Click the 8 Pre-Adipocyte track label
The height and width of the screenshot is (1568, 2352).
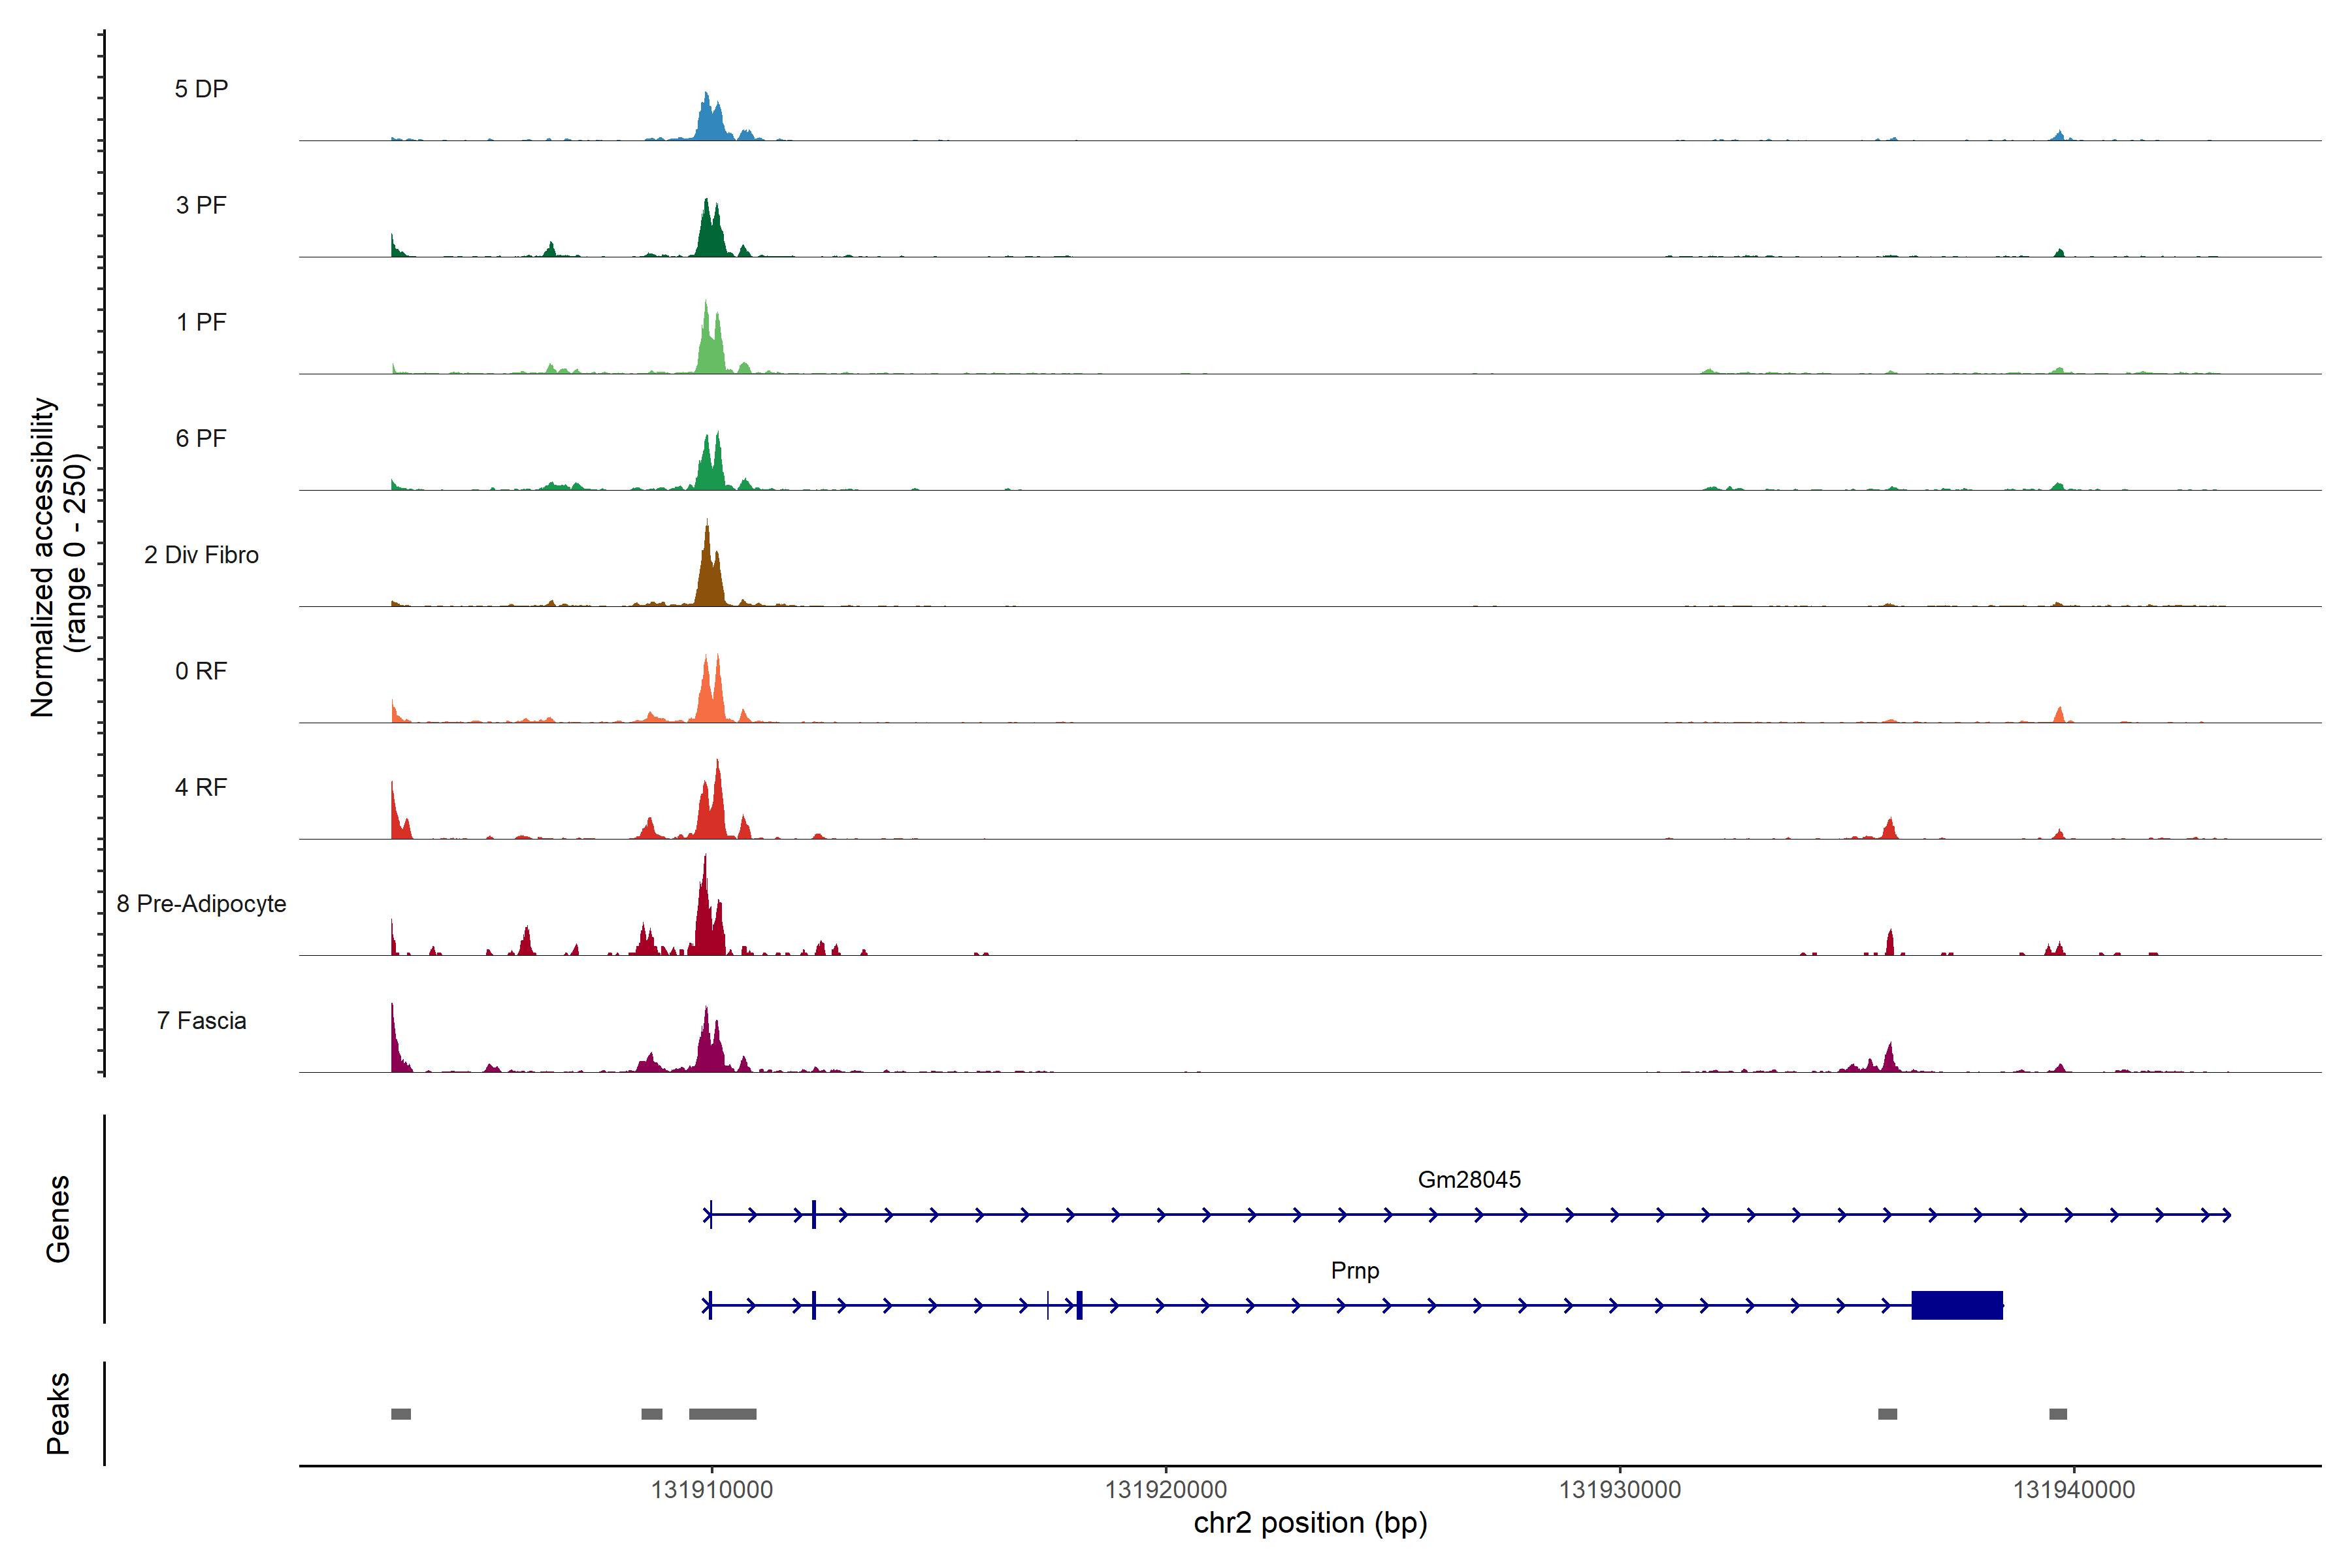[x=201, y=904]
